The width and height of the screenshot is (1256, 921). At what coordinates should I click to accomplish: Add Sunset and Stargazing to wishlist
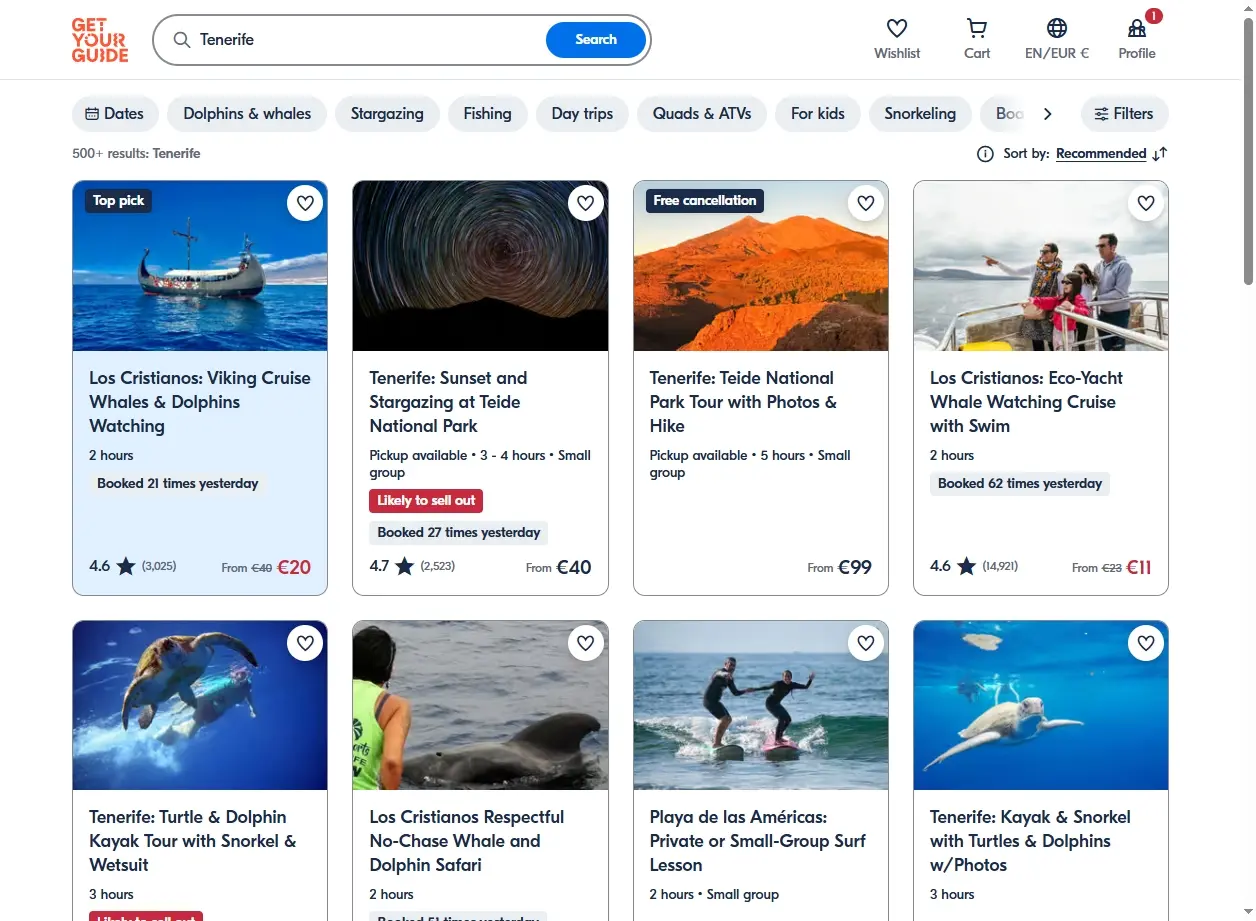585,204
